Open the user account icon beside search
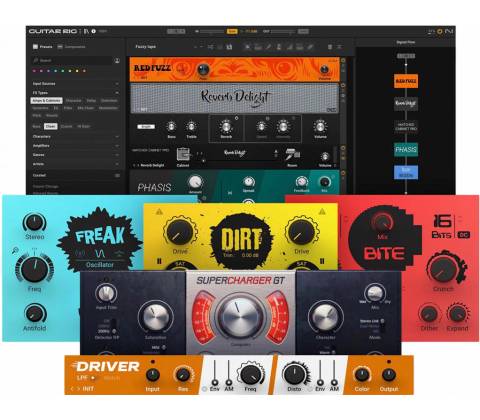Viewport: 480px width, 420px height. tap(117, 61)
